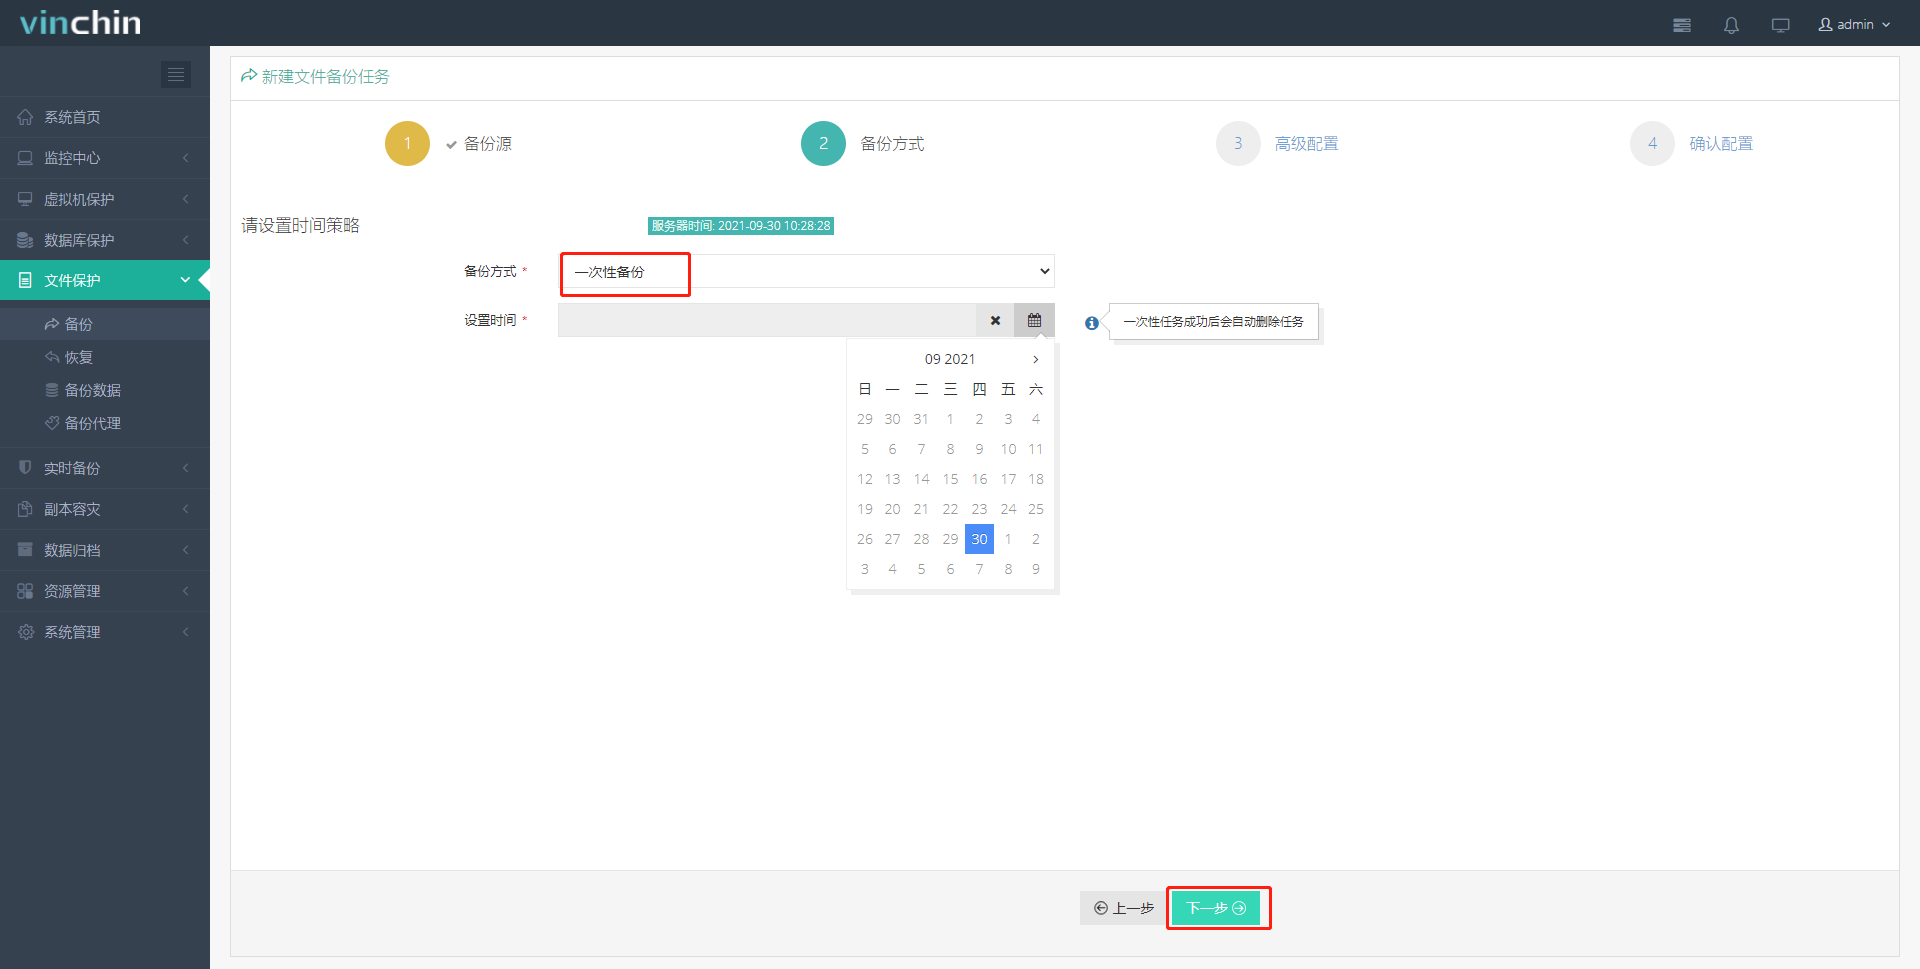Toggle the sidebar hamburger menu
Screen dimensions: 1920x969
click(x=176, y=74)
